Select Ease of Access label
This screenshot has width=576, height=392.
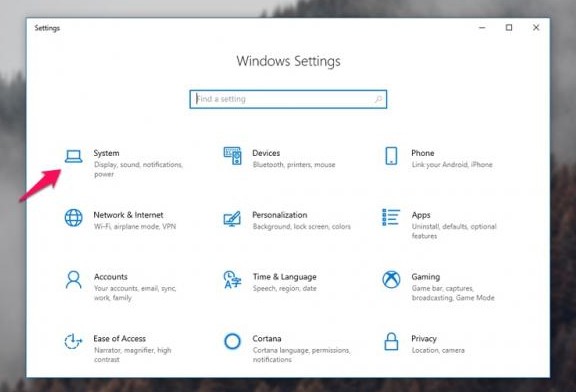tap(119, 338)
